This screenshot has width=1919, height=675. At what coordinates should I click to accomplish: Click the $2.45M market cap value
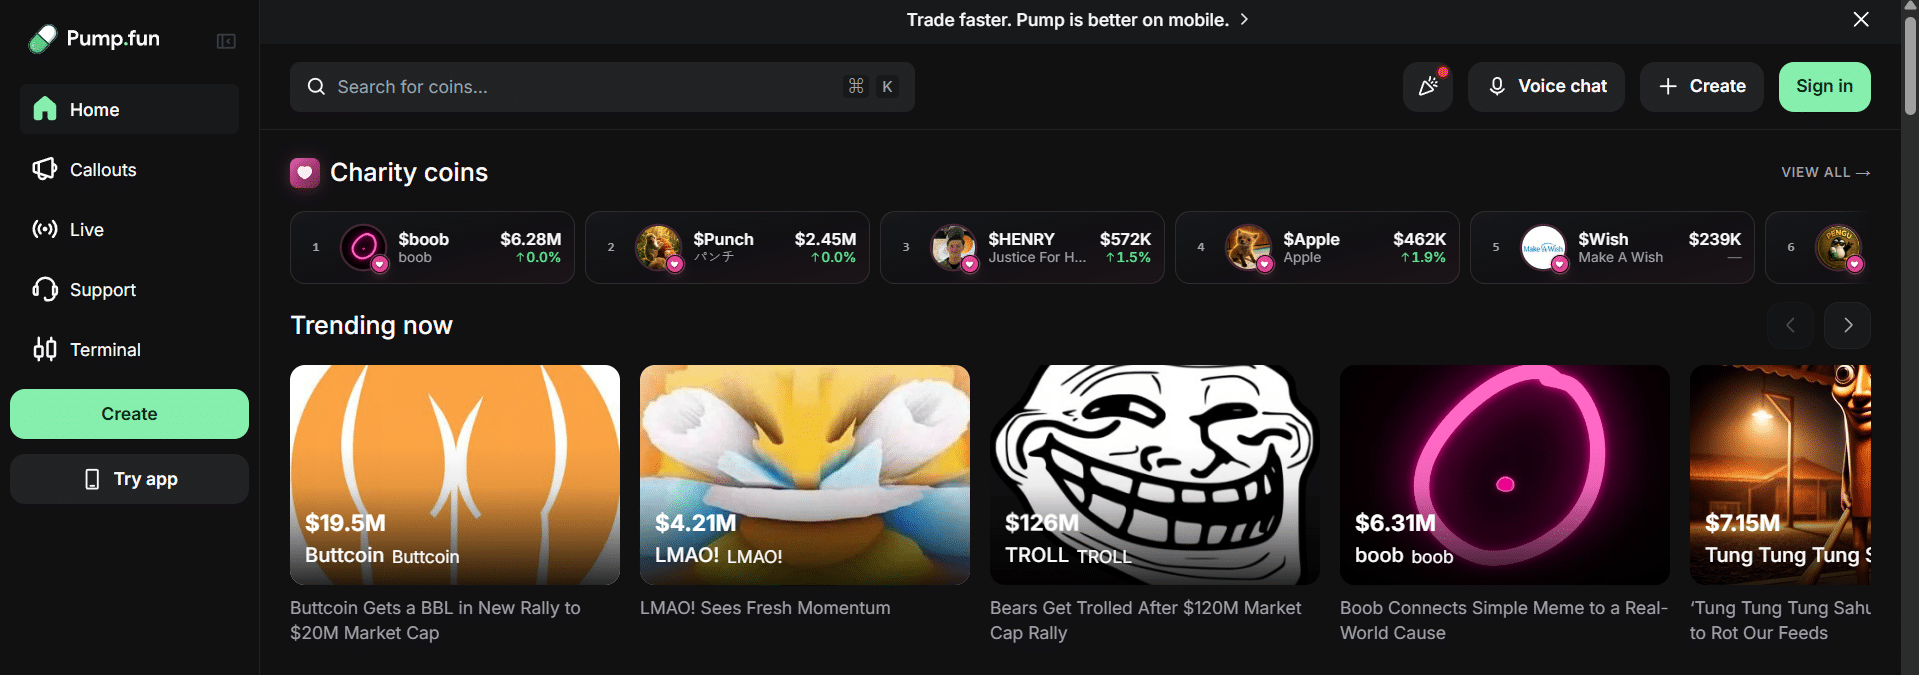[825, 239]
